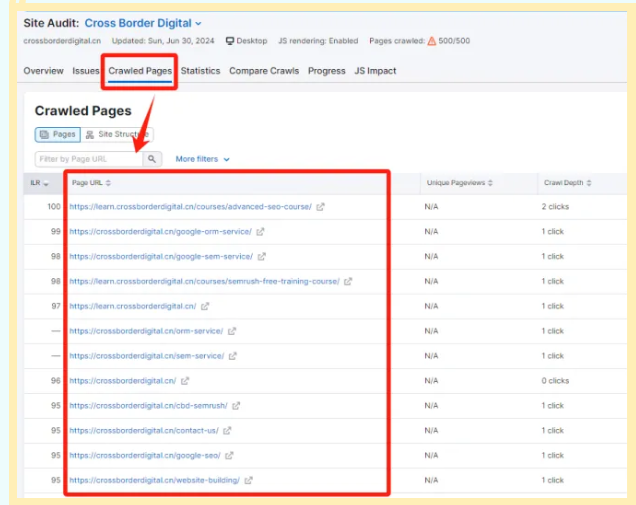Open external link icon for advanced-seo-course URL
Viewport: 636px width, 505px height.
click(x=320, y=207)
